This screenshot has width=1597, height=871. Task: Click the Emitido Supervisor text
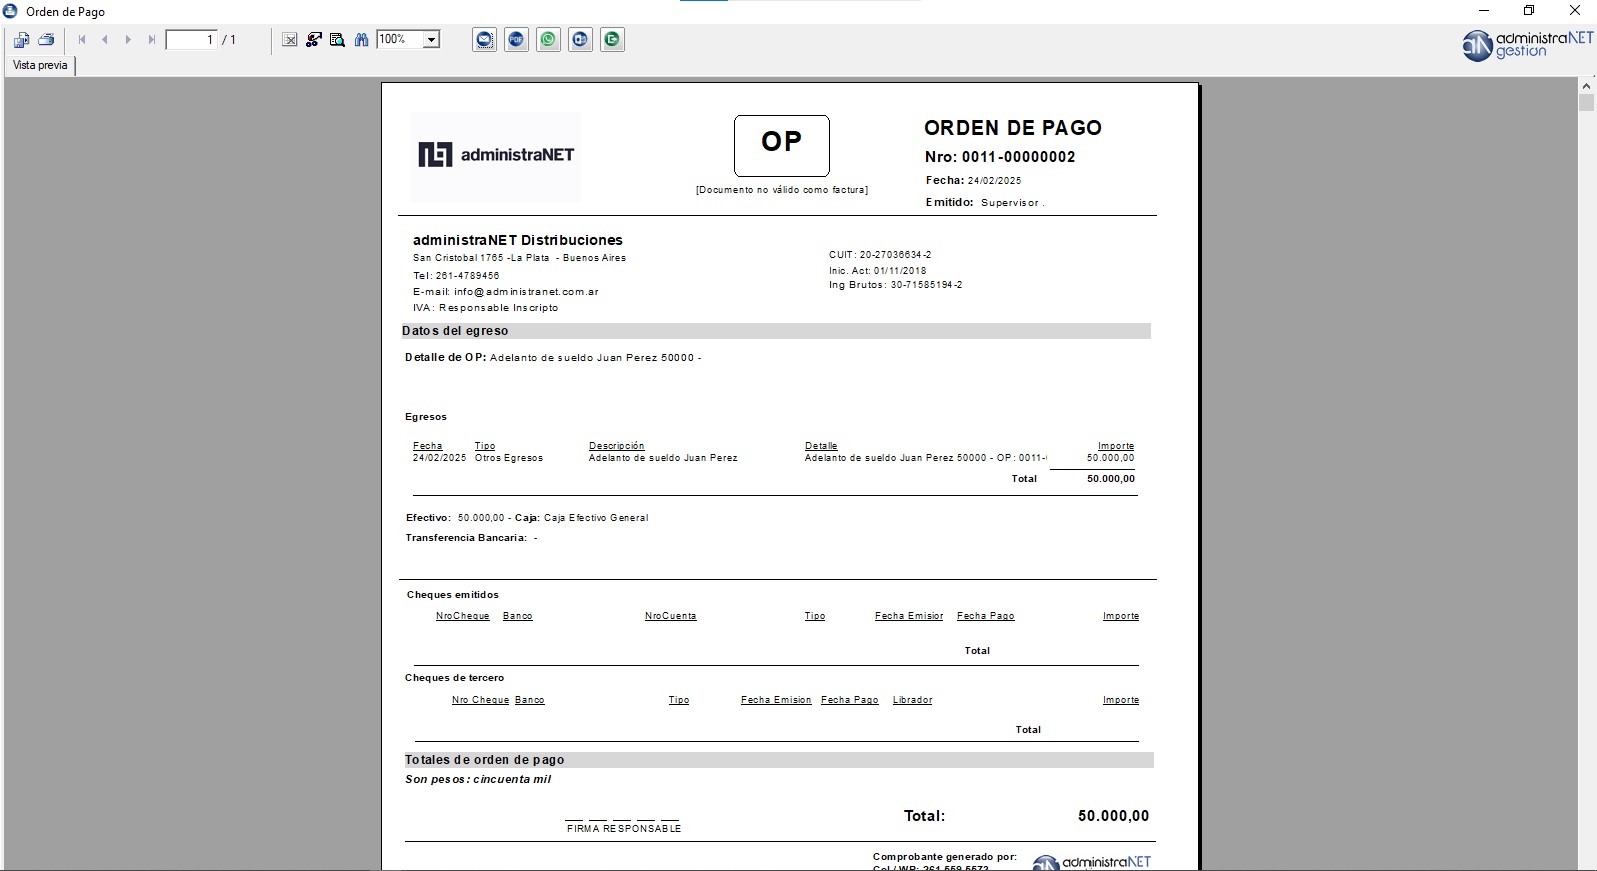click(985, 202)
